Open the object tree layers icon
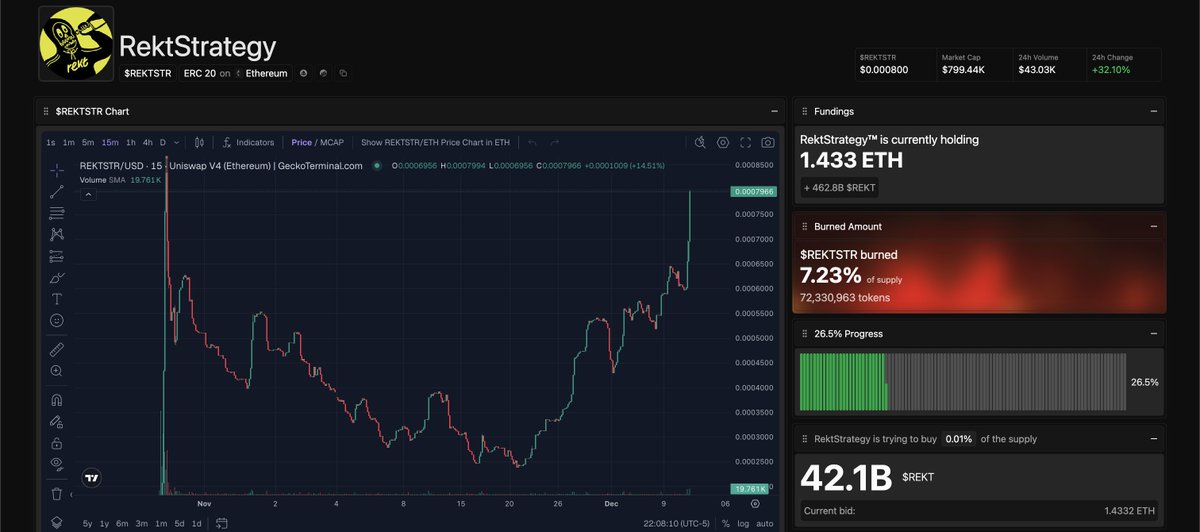The width and height of the screenshot is (1200, 532). click(57, 522)
